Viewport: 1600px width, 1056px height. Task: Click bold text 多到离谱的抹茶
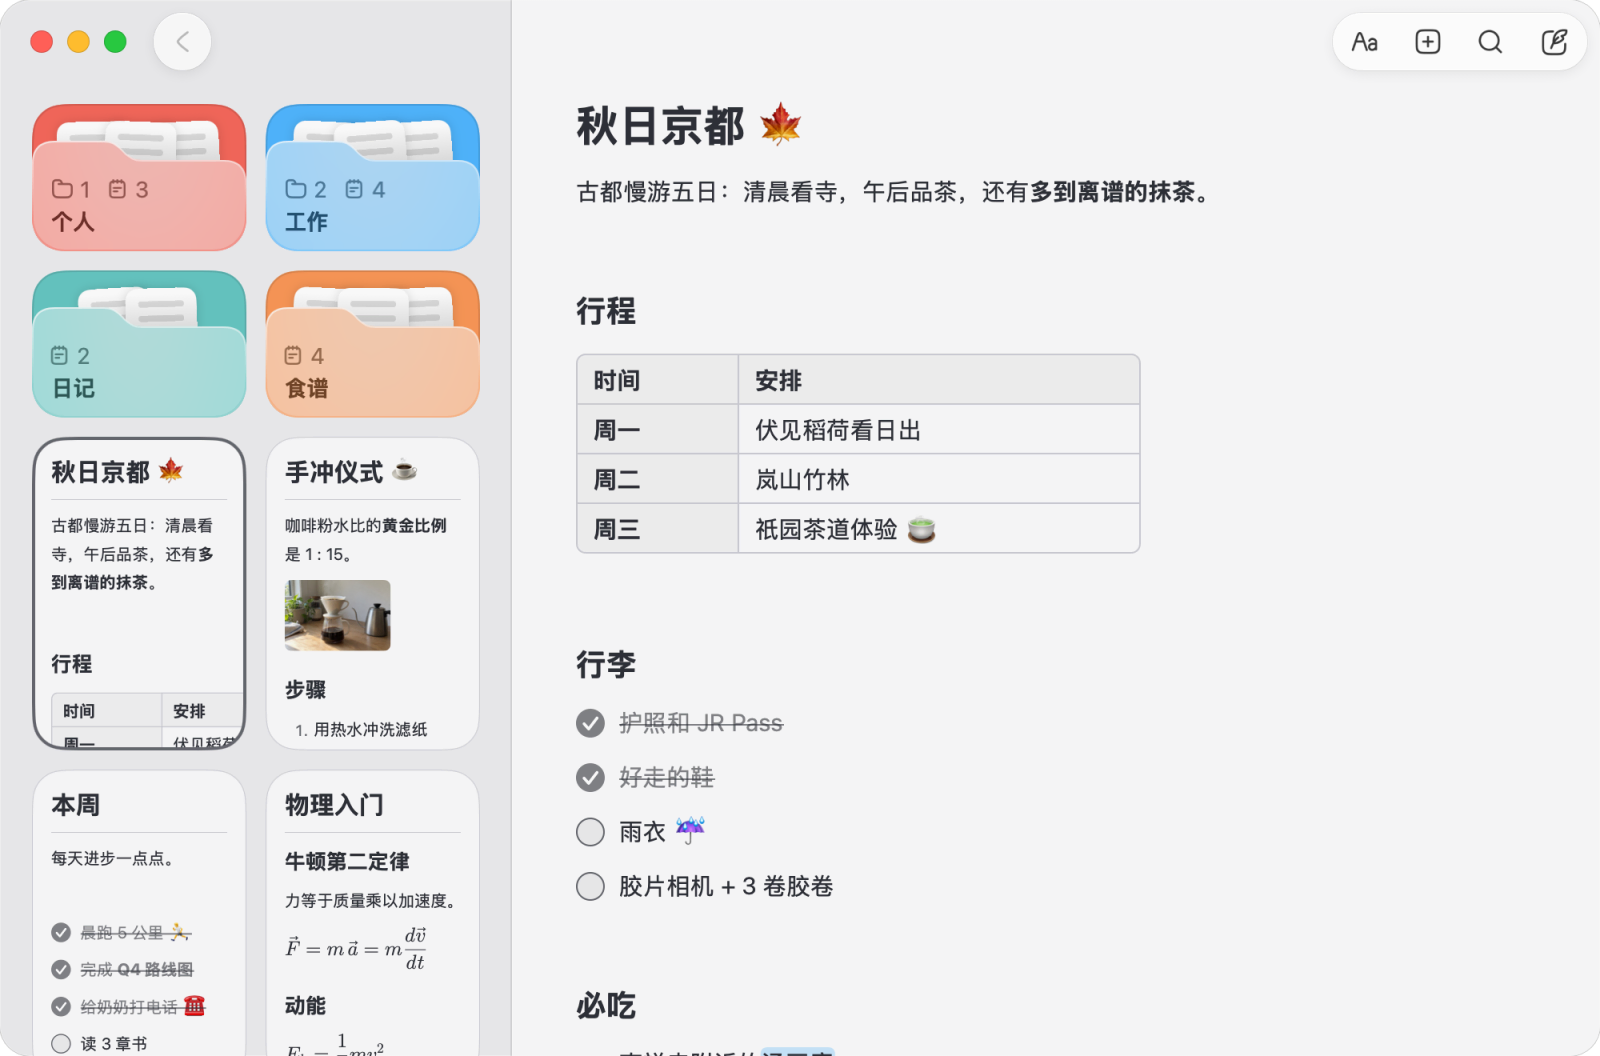pyautogui.click(x=1112, y=192)
